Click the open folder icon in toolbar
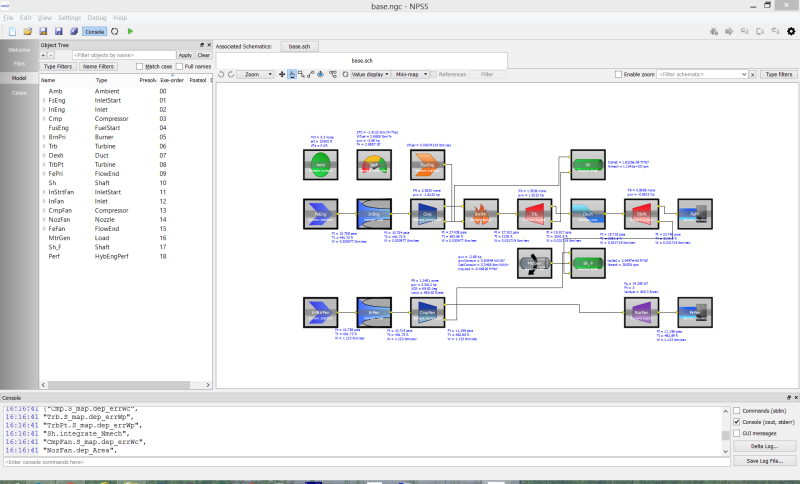This screenshot has height=484, width=800. tap(28, 31)
